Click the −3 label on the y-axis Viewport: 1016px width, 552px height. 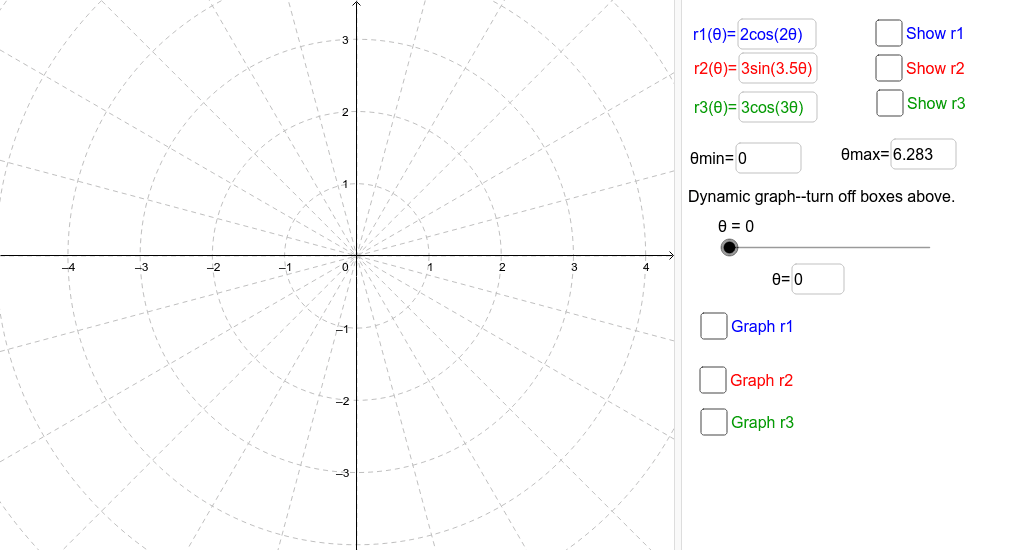pyautogui.click(x=341, y=473)
